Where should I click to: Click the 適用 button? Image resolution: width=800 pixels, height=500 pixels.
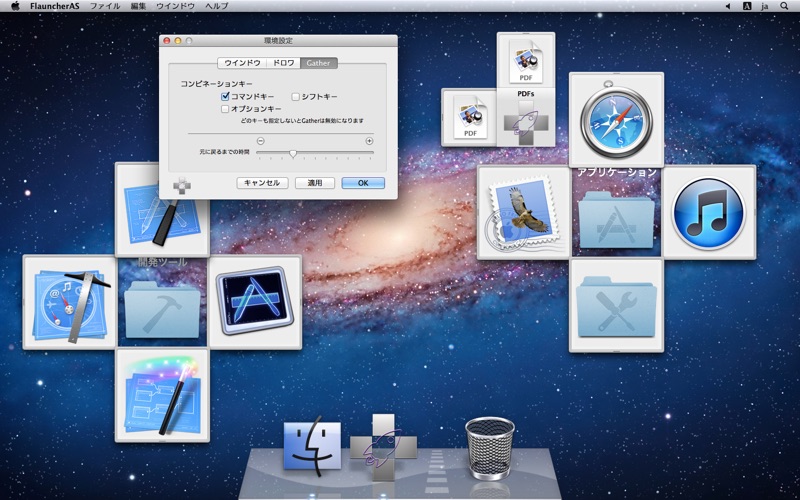coord(315,183)
